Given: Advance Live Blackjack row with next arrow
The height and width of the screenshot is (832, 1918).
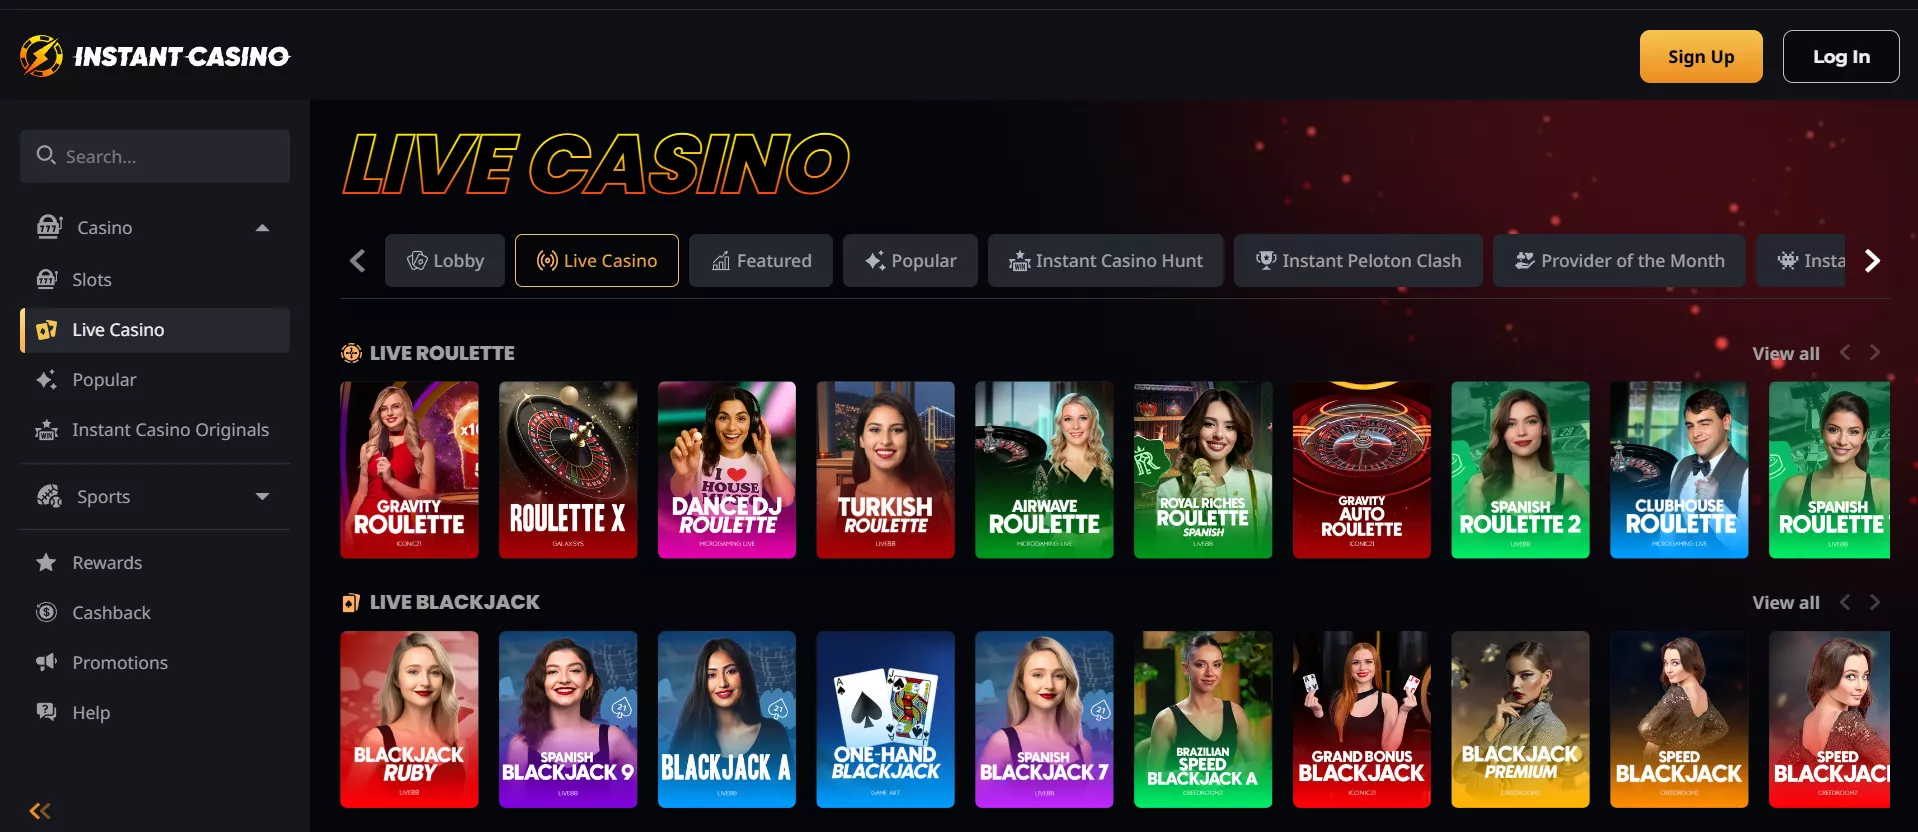Looking at the screenshot, I should pyautogui.click(x=1875, y=602).
